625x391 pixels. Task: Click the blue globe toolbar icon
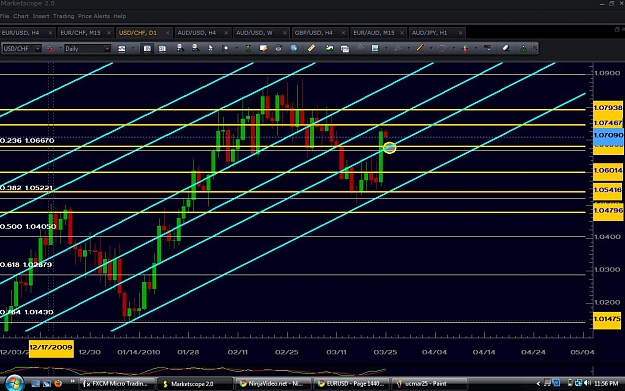tap(294, 48)
